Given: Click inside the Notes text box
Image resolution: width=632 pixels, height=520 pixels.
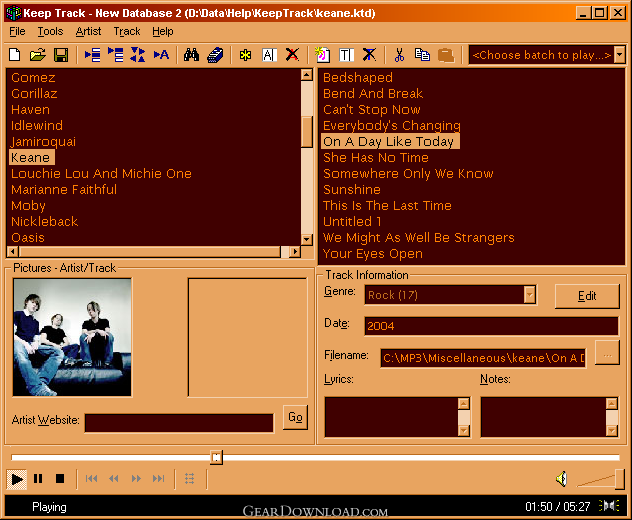Looking at the screenshot, I should [x=543, y=417].
